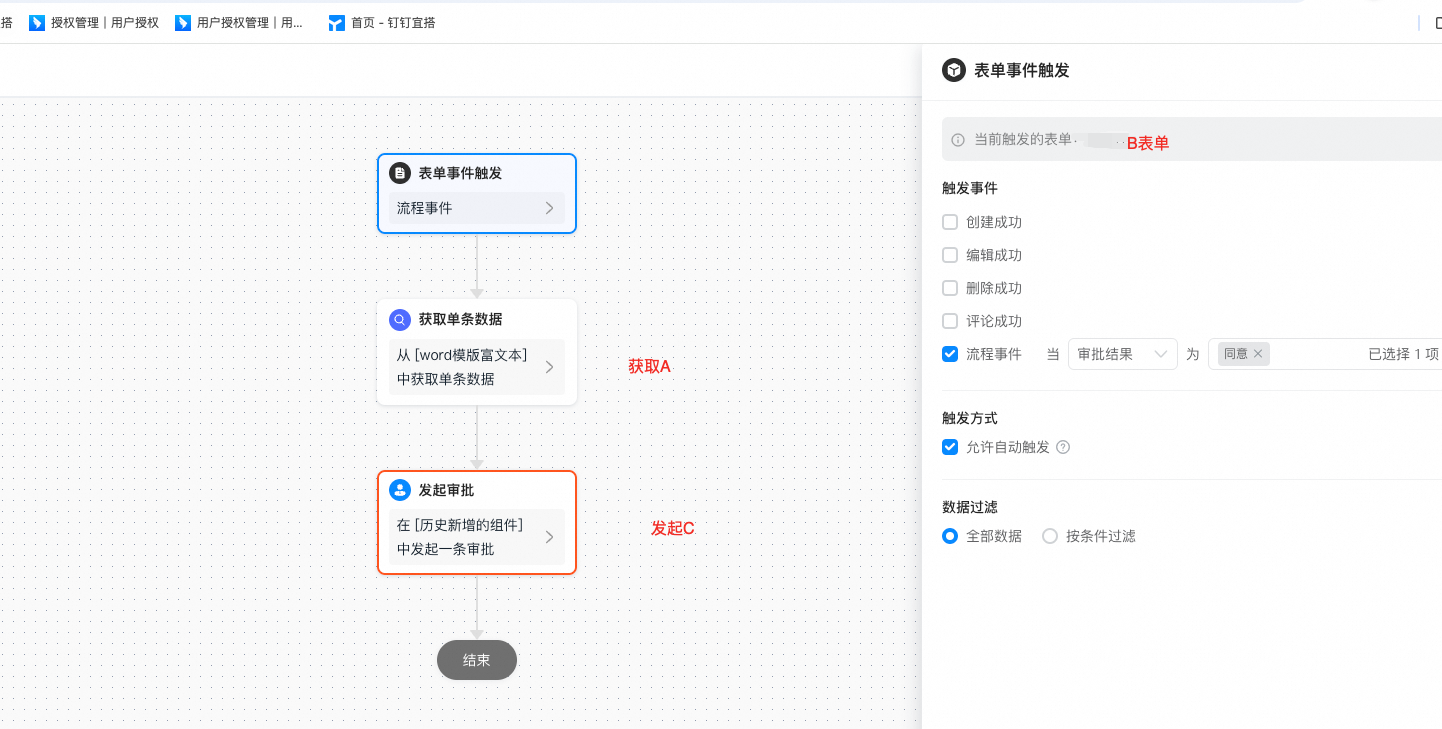Click the info icon next to 当前触发的表单
The height and width of the screenshot is (729, 1442).
[x=958, y=141]
